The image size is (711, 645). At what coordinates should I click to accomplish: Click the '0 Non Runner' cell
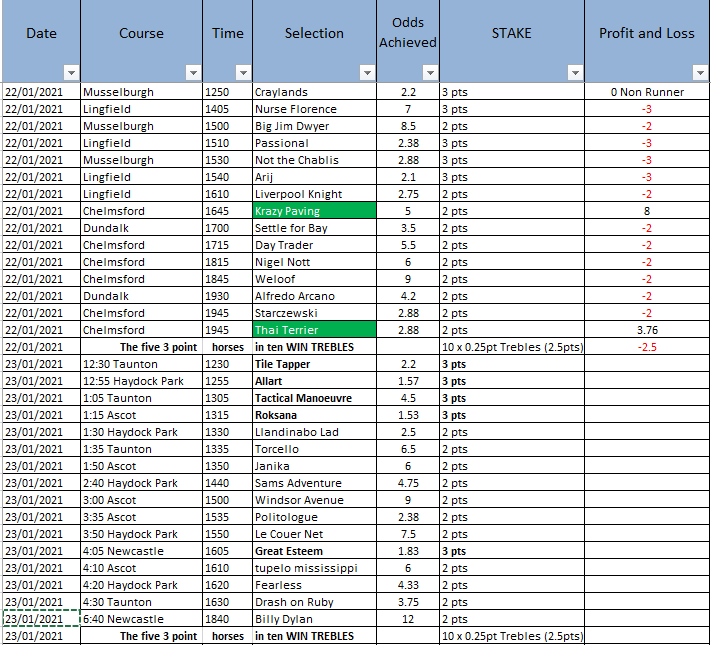pyautogui.click(x=647, y=92)
